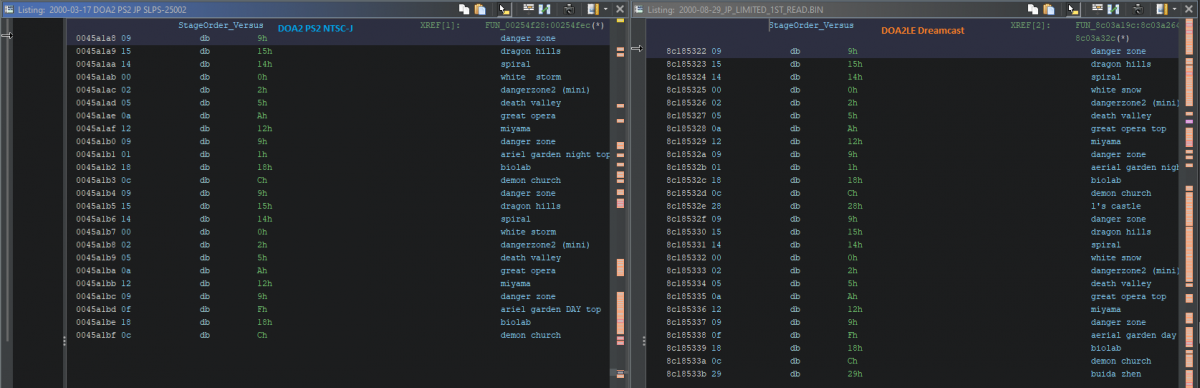Click 'biolab' comment at 0045a1b2
The image size is (1200, 388).
[x=515, y=167]
